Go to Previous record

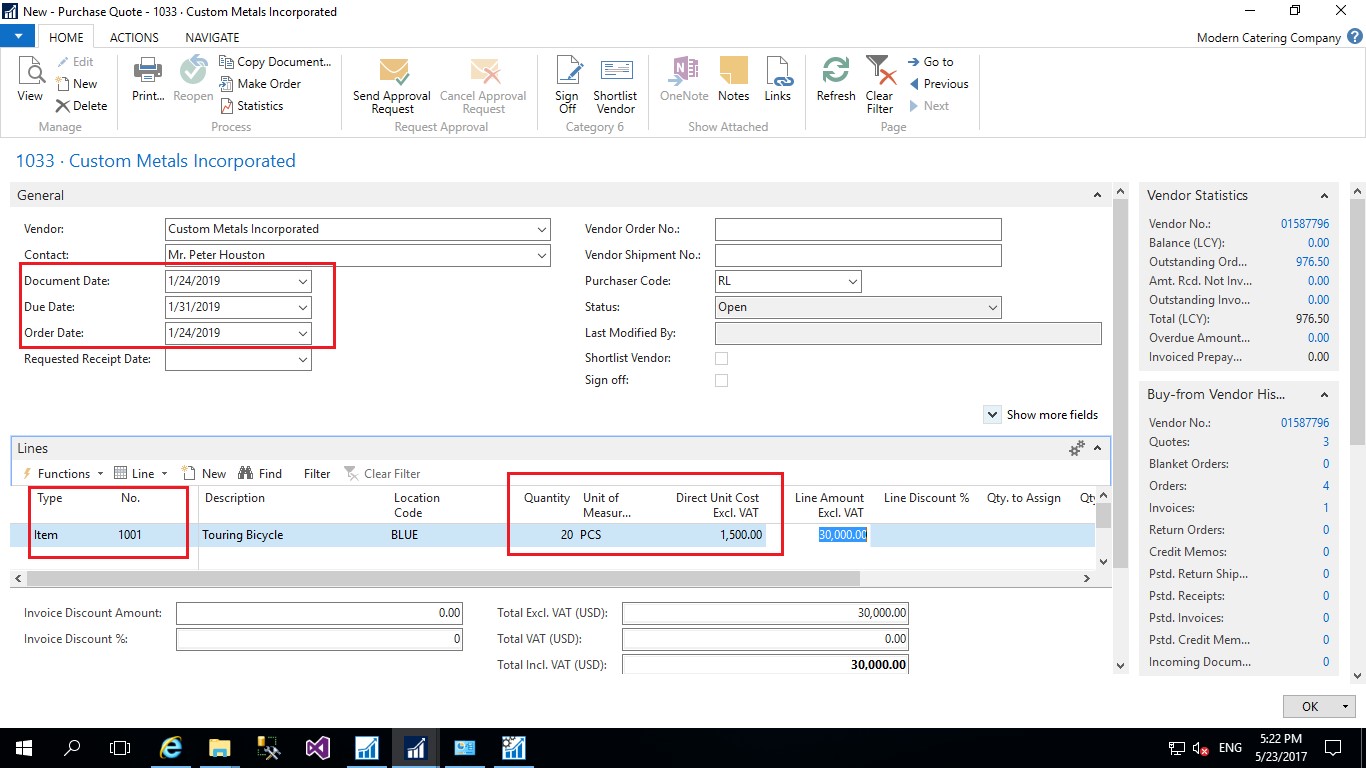pos(938,84)
